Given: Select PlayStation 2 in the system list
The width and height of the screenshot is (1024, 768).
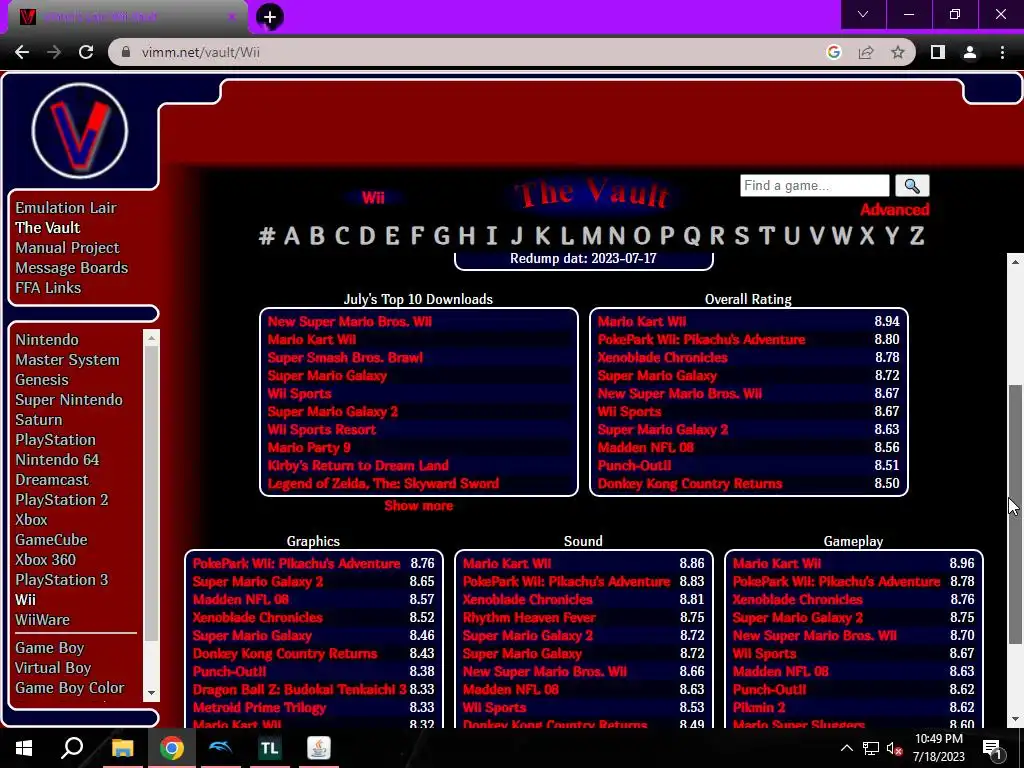Looking at the screenshot, I should (62, 500).
